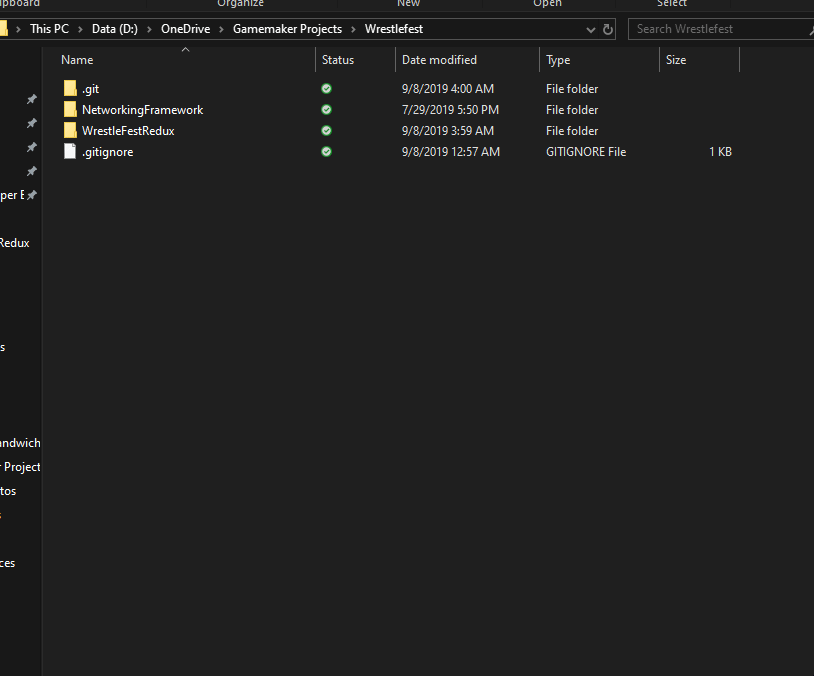The image size is (814, 676).
Task: Open the WrestleFestRedux folder icon
Action: (x=70, y=130)
